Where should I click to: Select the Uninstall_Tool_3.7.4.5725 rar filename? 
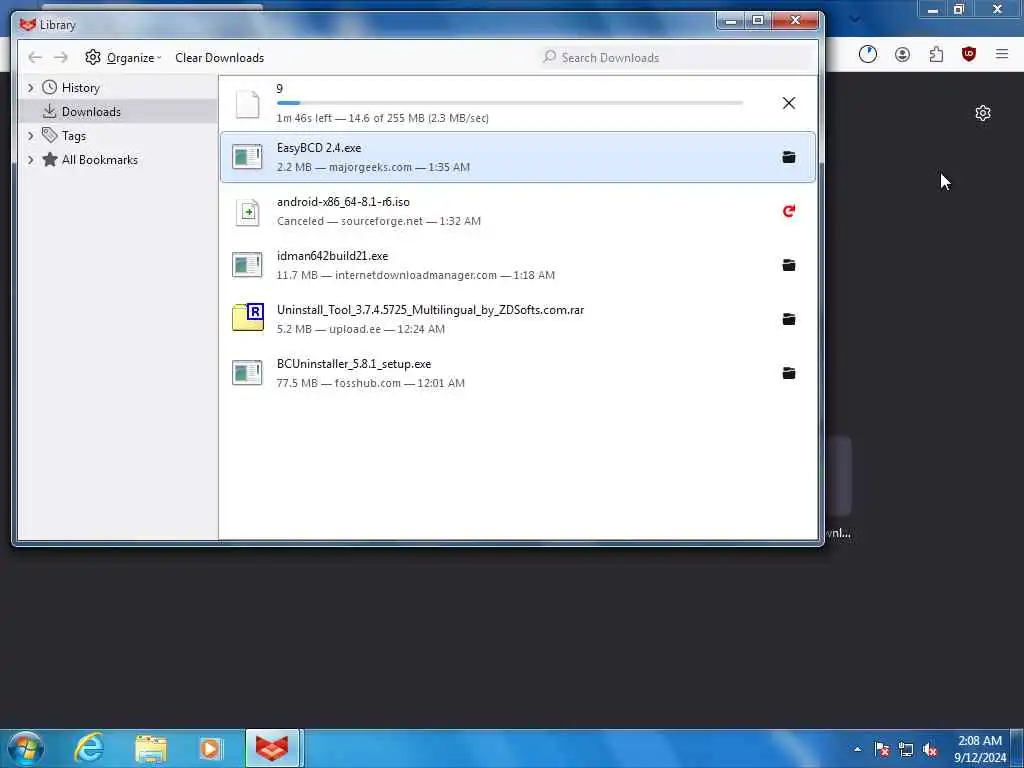[430, 310]
